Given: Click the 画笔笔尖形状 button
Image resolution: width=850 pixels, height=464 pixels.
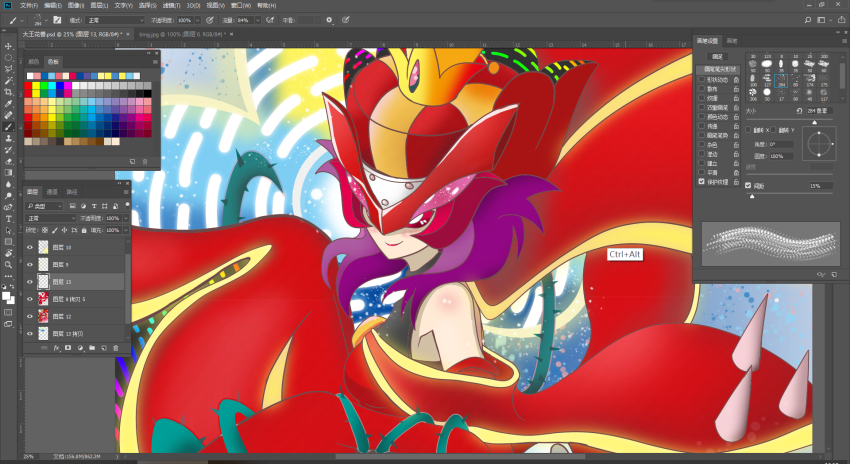Looking at the screenshot, I should (x=719, y=69).
